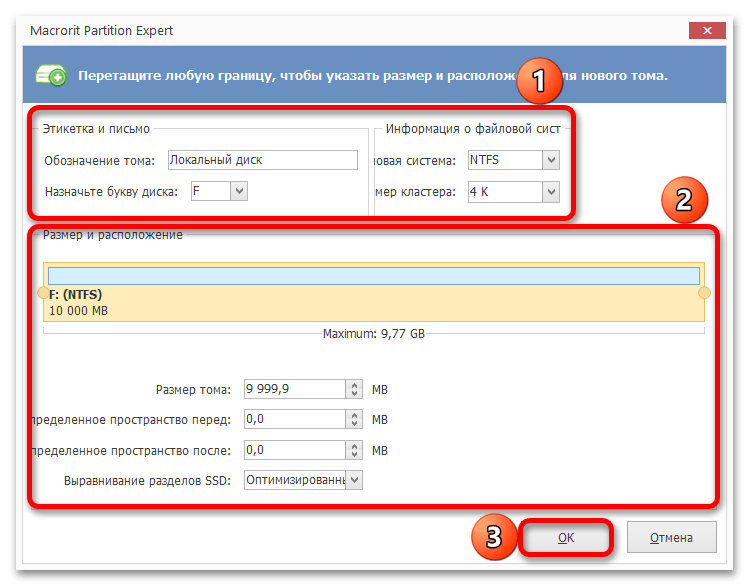
Task: Close the Macrorit Partition Expert dialog
Action: coord(707,31)
